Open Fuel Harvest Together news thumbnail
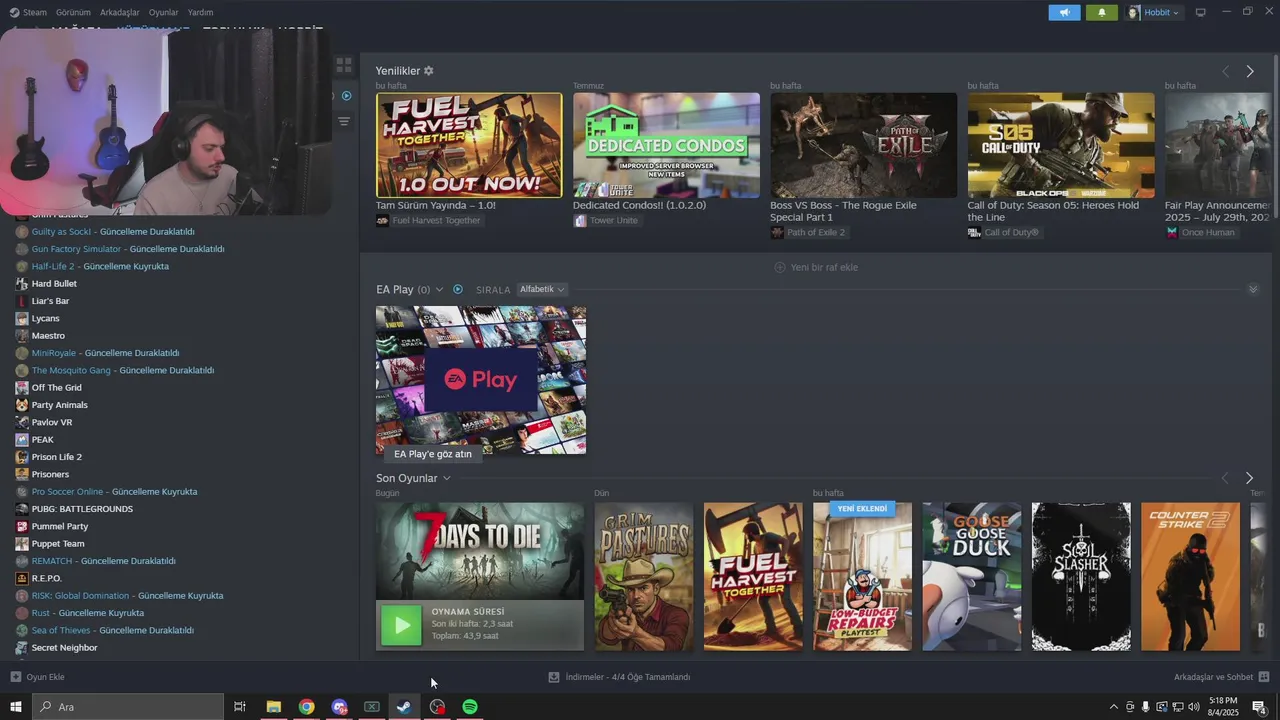Viewport: 1280px width, 720px height. pos(469,145)
